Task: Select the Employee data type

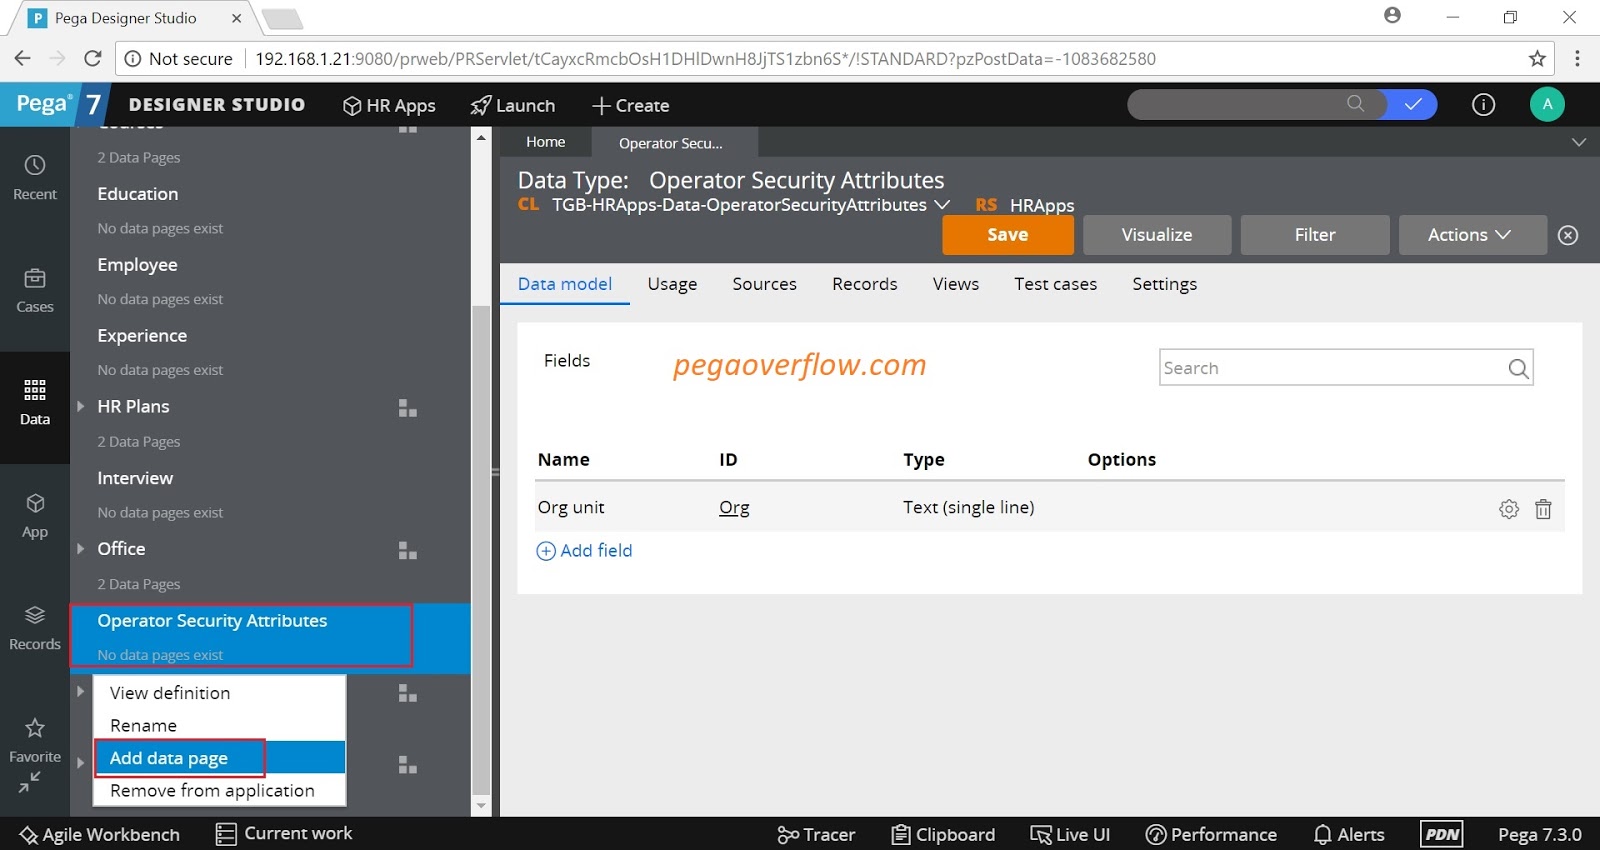Action: click(x=137, y=265)
